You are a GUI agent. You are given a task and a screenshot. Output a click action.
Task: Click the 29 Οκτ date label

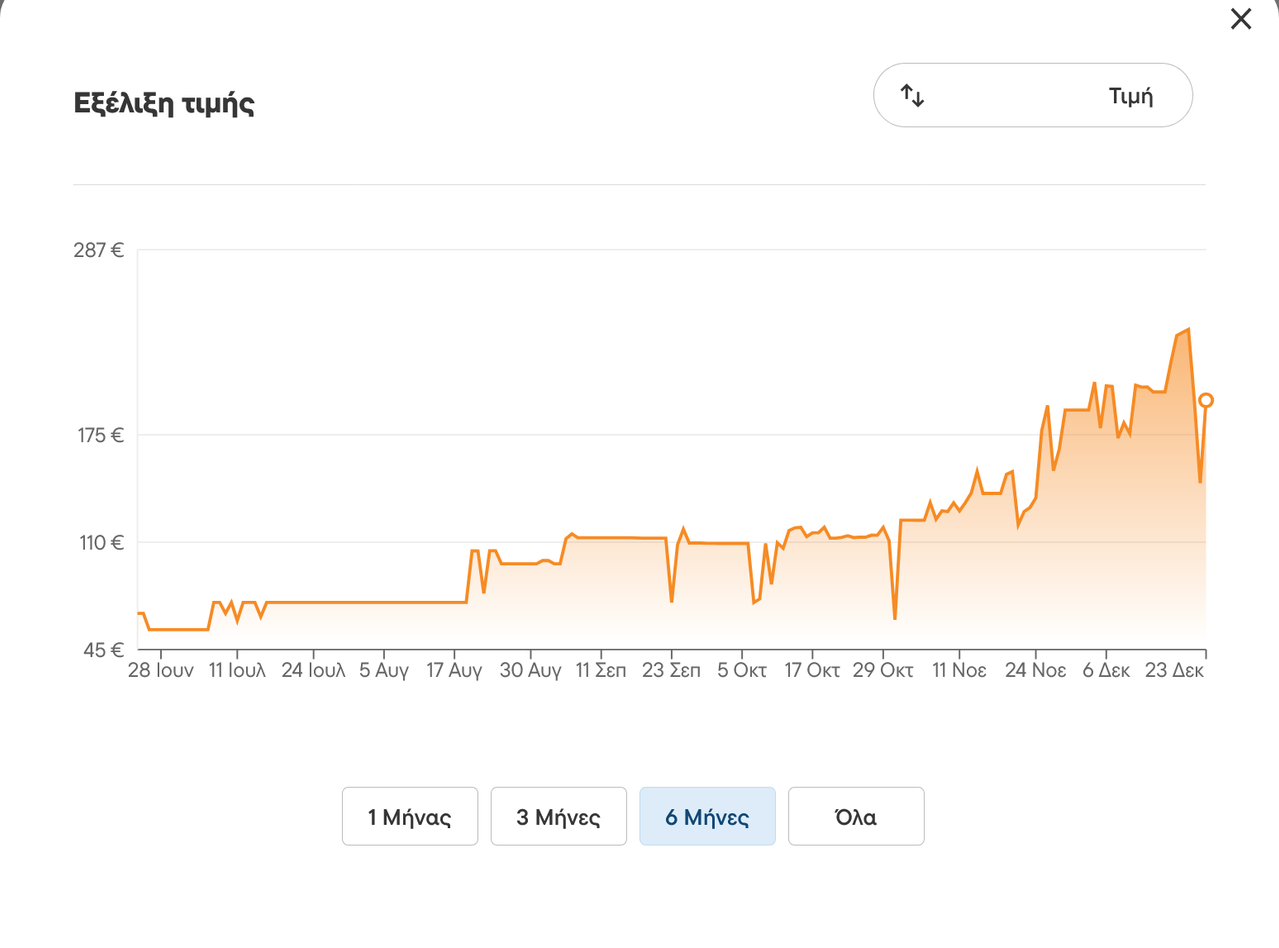(883, 671)
